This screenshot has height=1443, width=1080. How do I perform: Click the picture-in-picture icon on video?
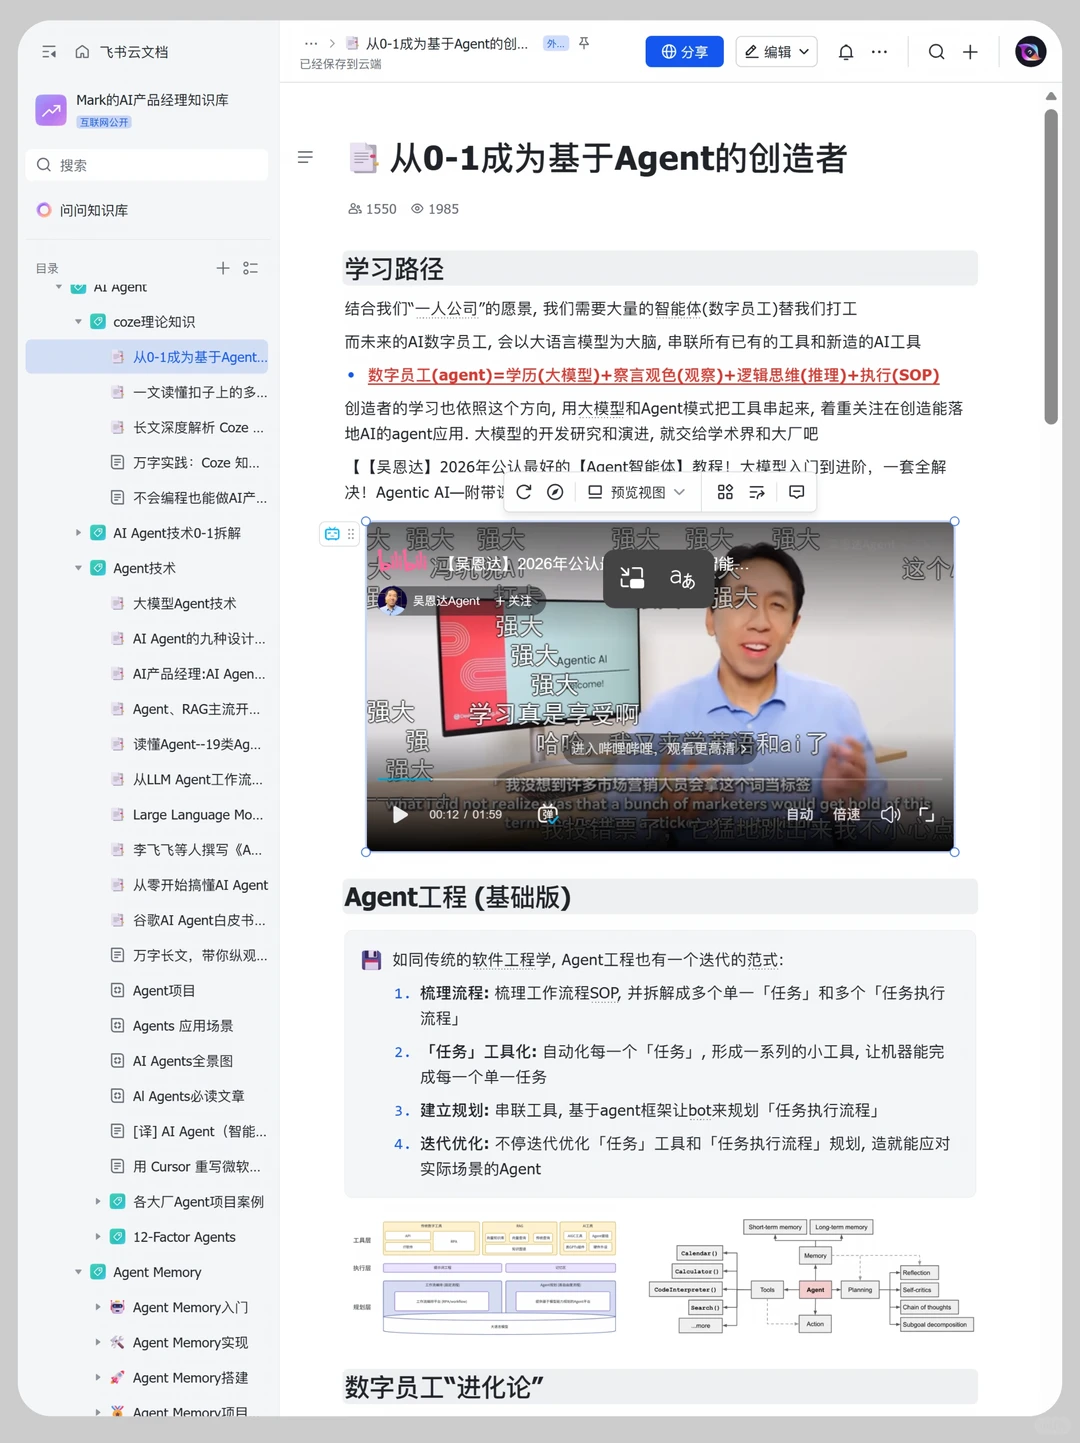(632, 578)
